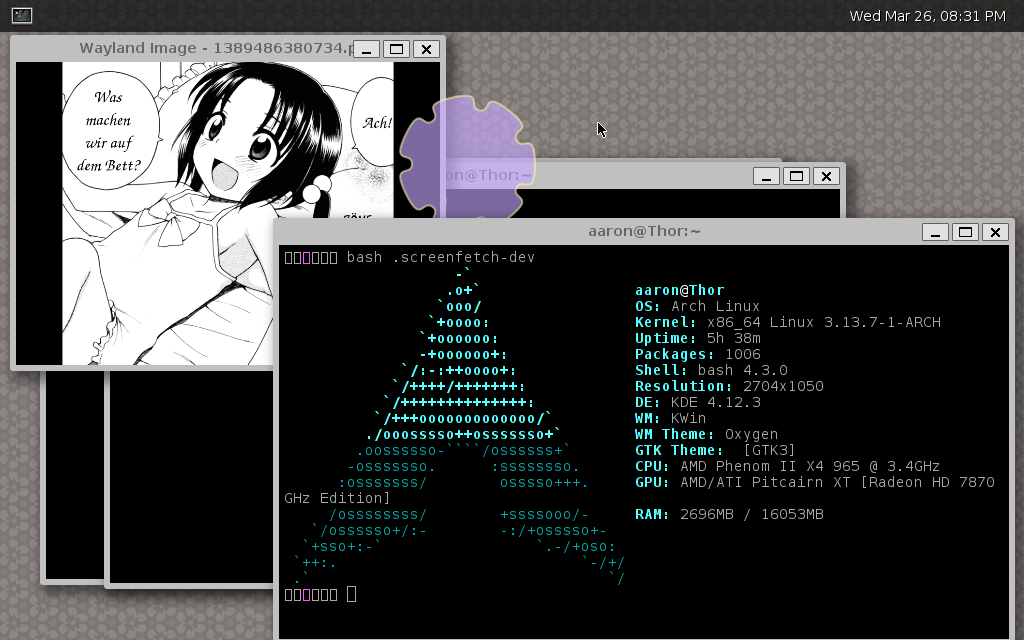Click the 'Resolution: 2704x1050' line
Image resolution: width=1024 pixels, height=640 pixels.
[x=729, y=386]
